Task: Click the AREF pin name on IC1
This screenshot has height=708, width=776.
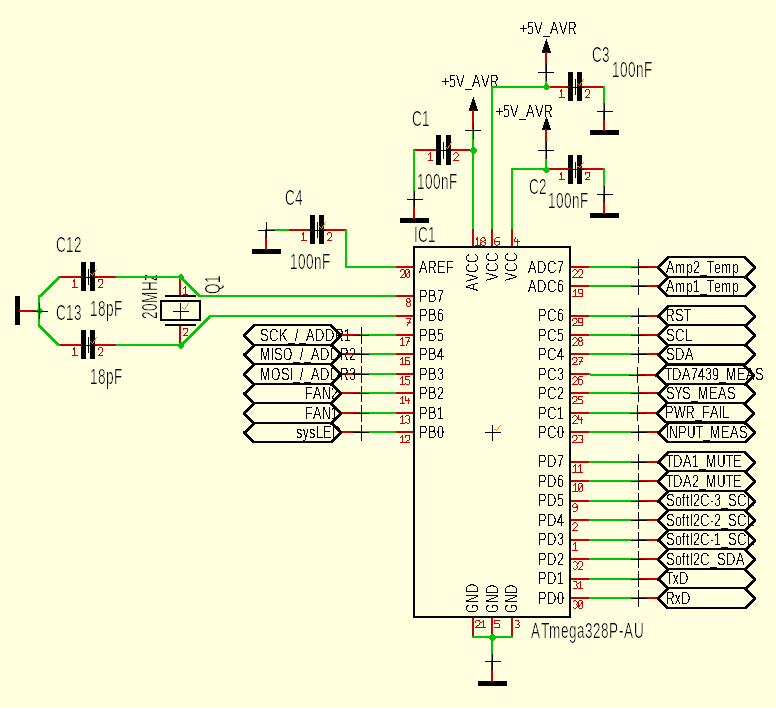Action: [436, 267]
